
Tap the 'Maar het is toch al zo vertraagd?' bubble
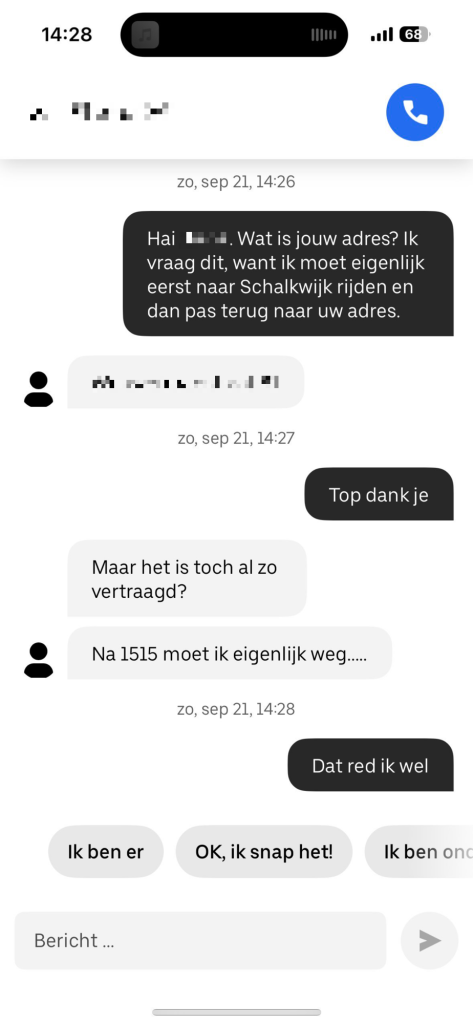[187, 578]
